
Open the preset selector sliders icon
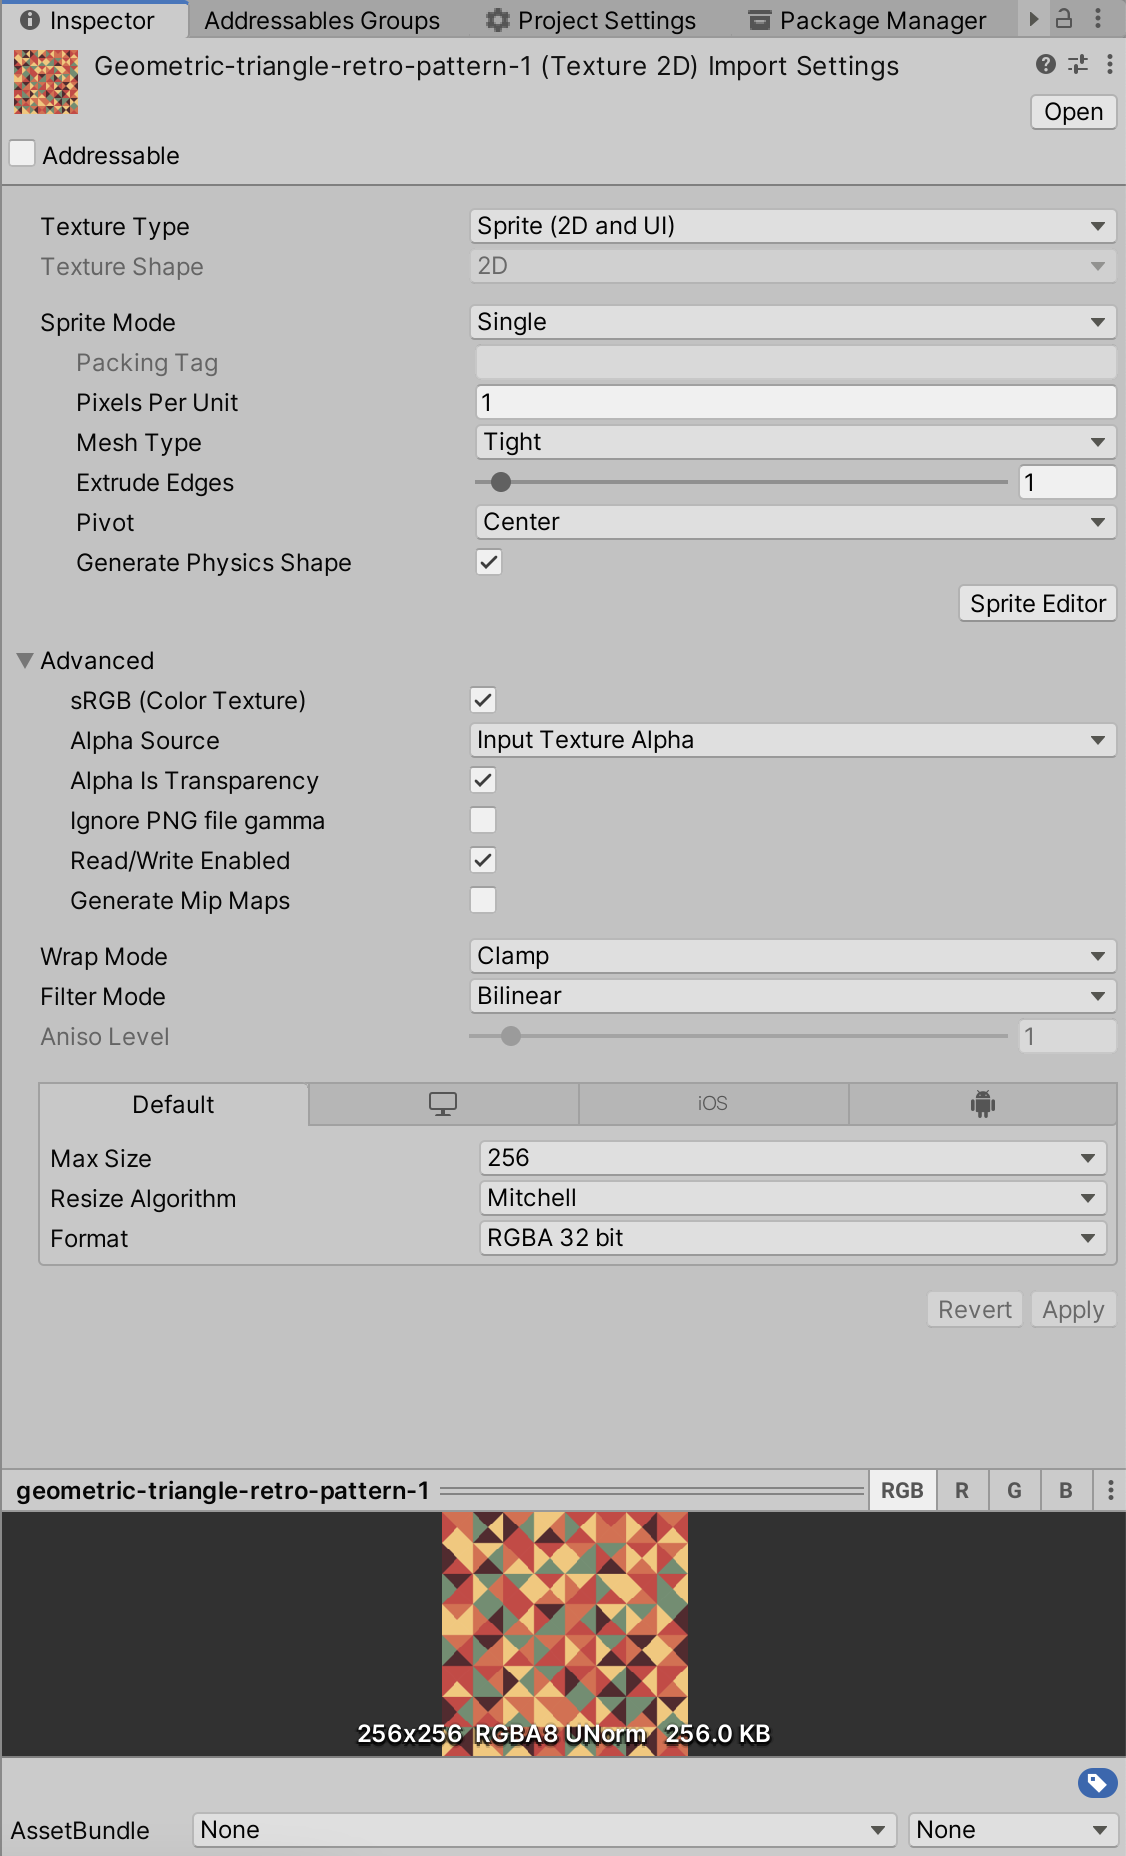[x=1078, y=65]
